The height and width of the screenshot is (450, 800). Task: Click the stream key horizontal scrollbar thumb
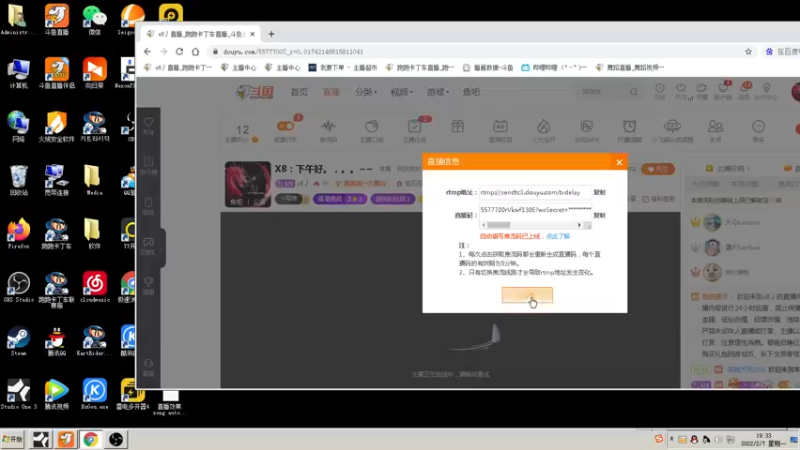(498, 225)
